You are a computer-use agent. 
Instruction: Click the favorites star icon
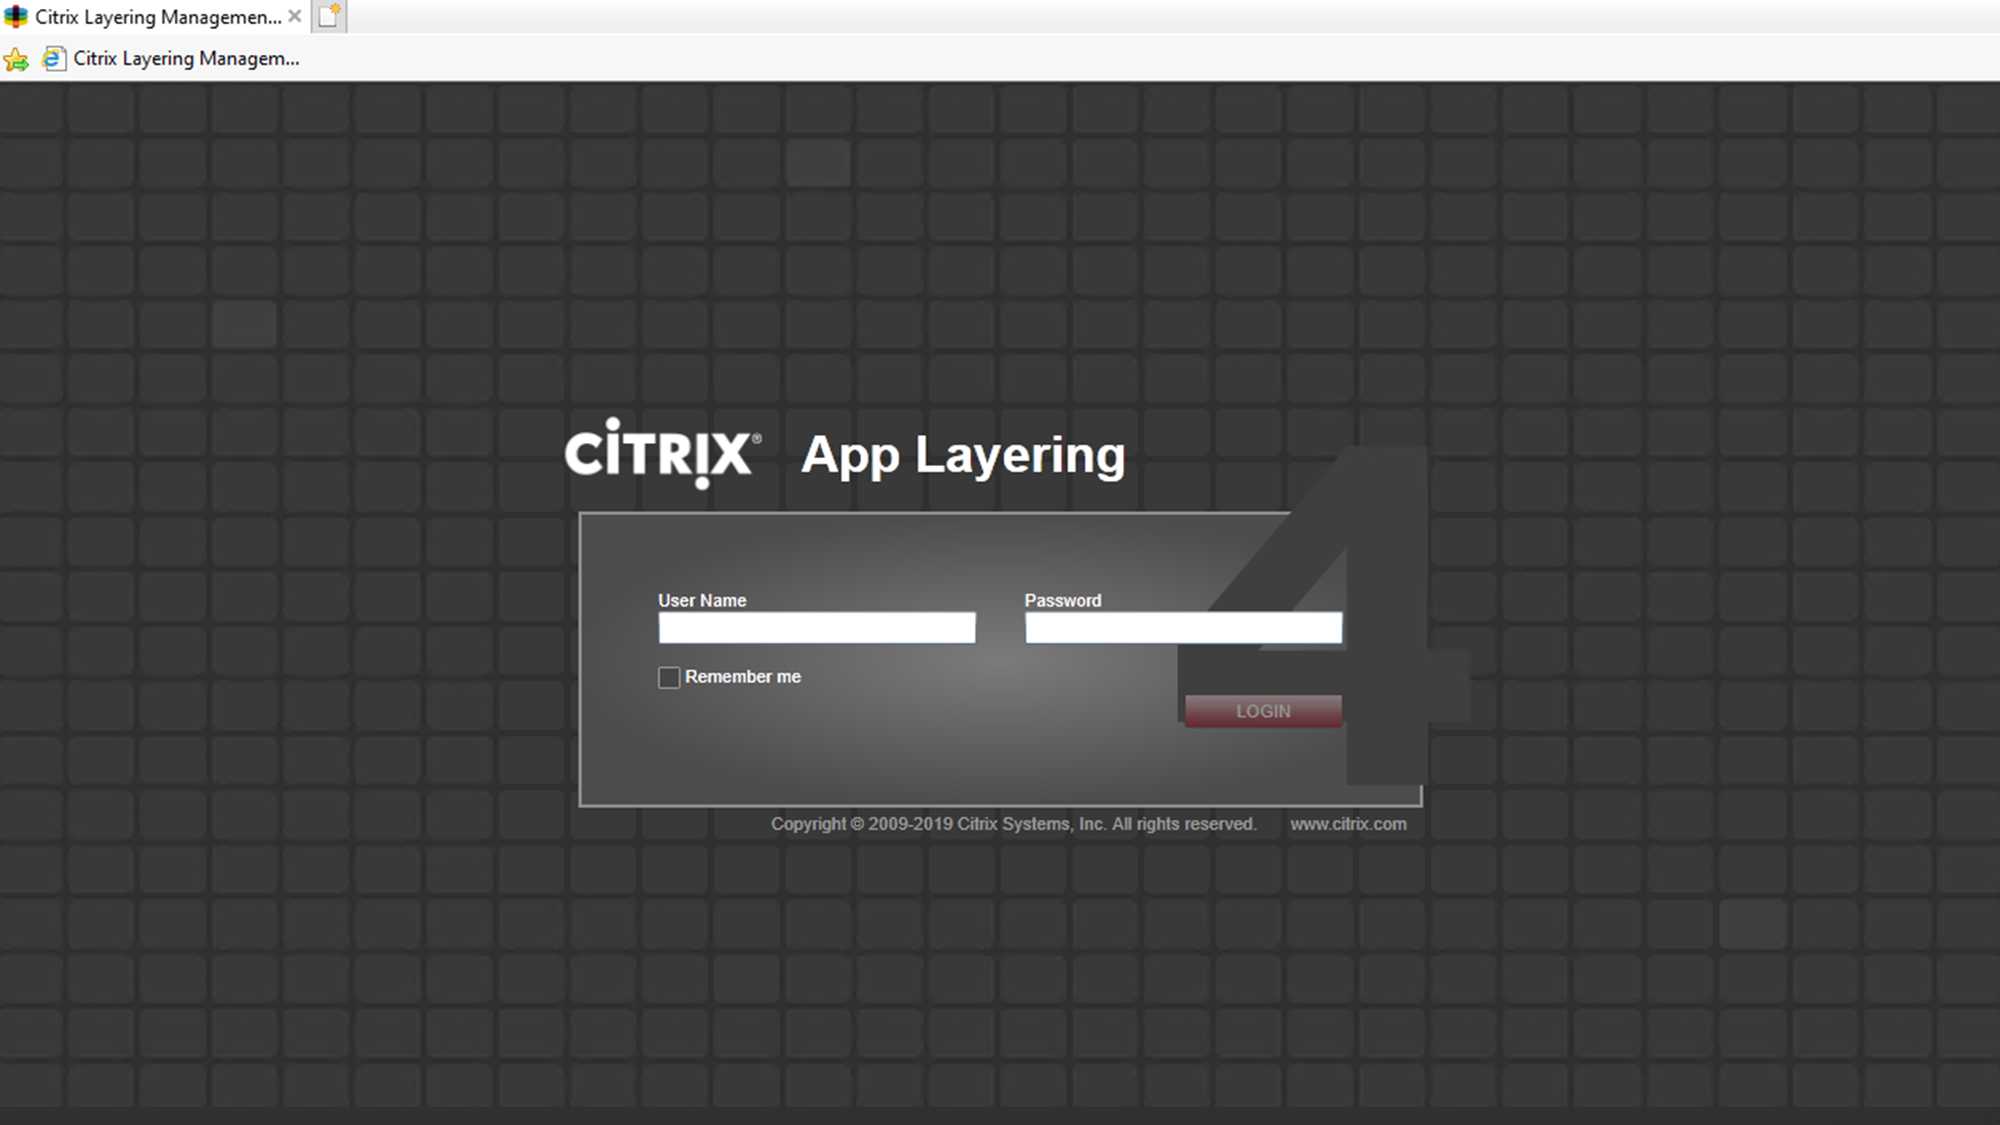tap(16, 60)
